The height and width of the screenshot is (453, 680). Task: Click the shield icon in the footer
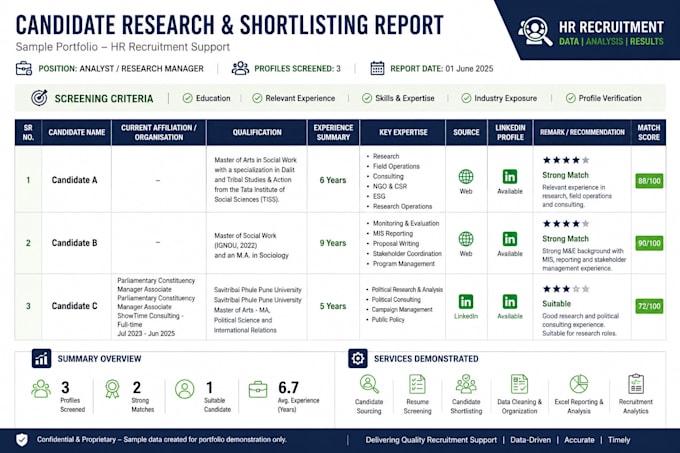[x=22, y=440]
